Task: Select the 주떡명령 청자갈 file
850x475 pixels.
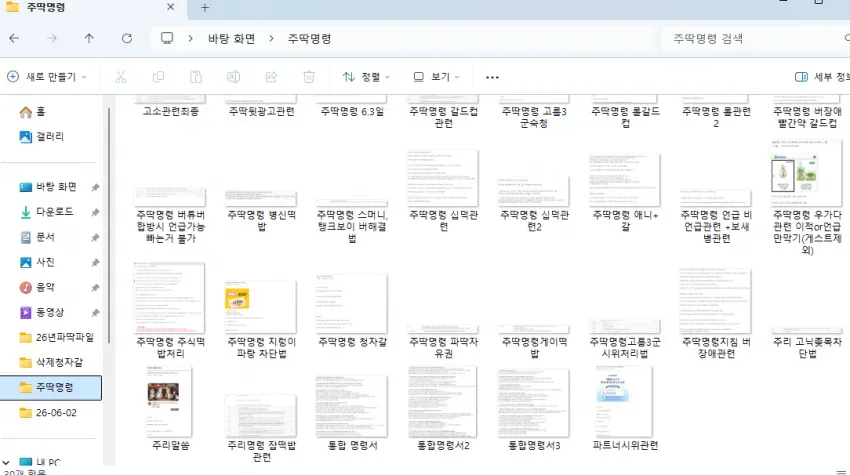Action: click(352, 311)
